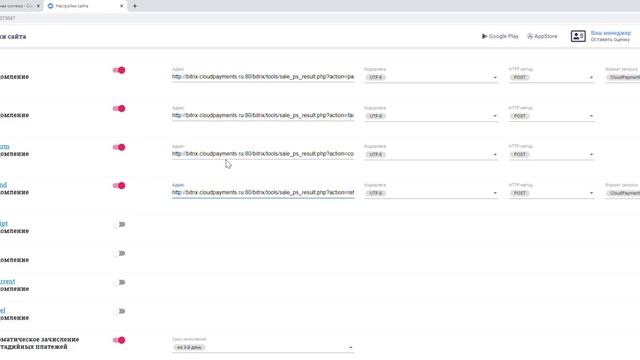This screenshot has height=360, width=640.
Task: Open the manager contact card icon
Action: [x=578, y=36]
